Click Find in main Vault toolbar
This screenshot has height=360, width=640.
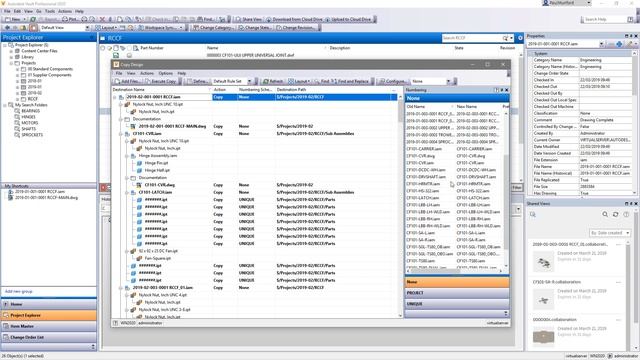pyautogui.click(x=206, y=19)
